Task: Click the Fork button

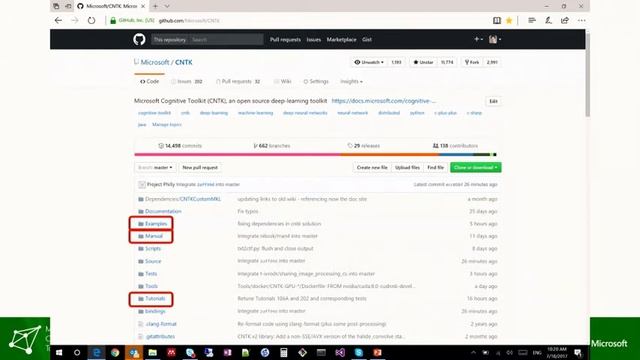Action: coord(472,62)
